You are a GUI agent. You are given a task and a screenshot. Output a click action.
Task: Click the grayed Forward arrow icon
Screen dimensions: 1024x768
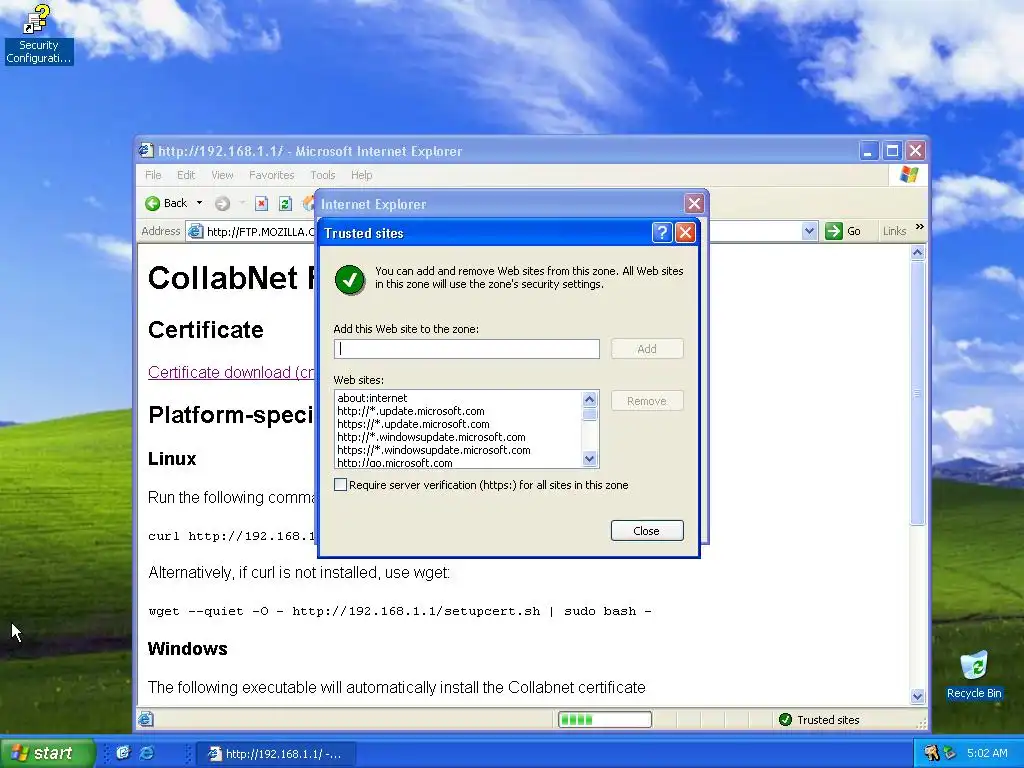tap(222, 204)
